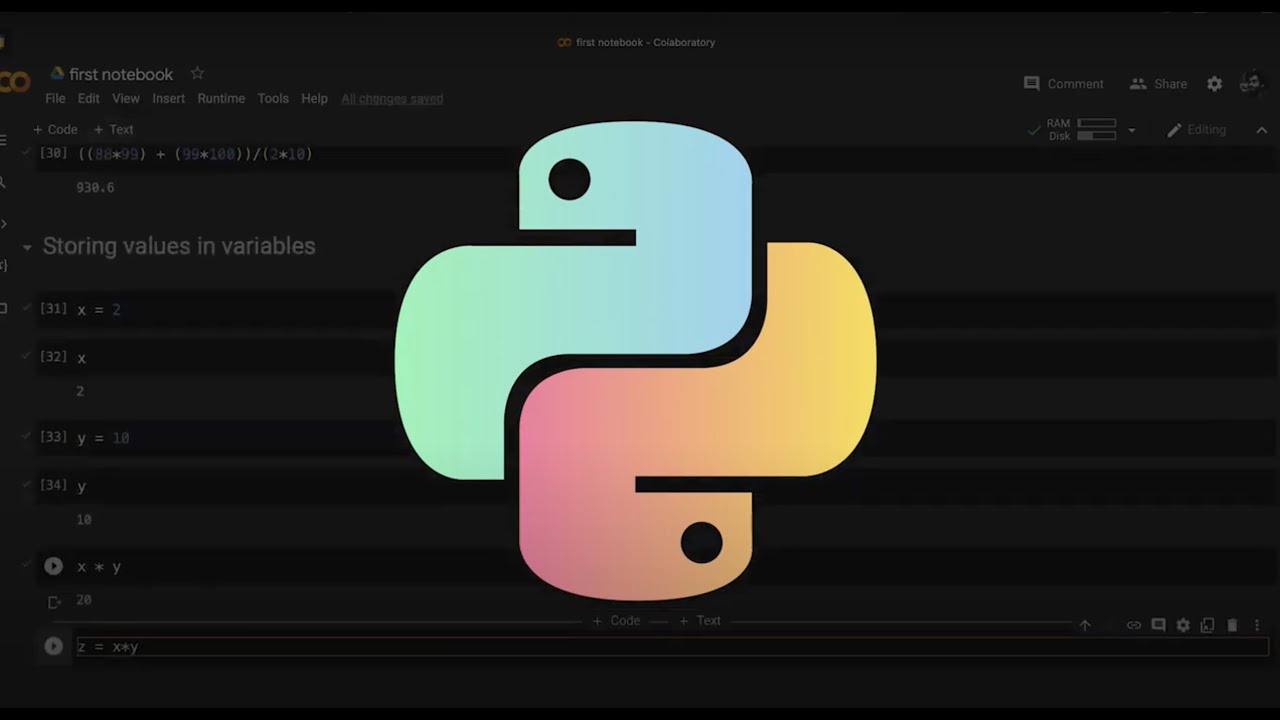Add a comment from the cell toolbar
1280x720 pixels.
click(1158, 625)
